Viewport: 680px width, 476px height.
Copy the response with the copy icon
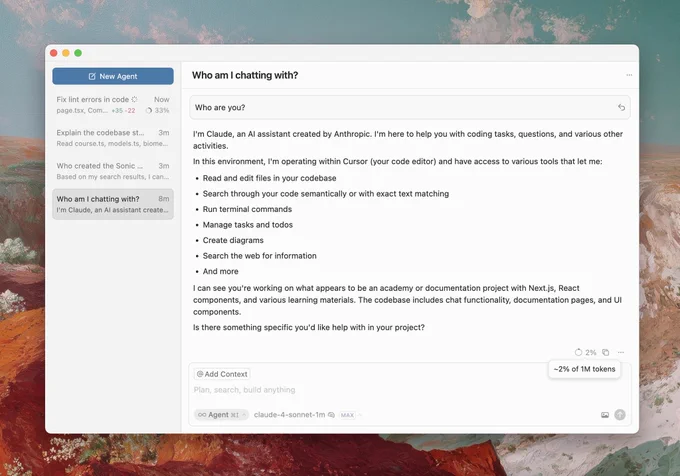pyautogui.click(x=605, y=352)
